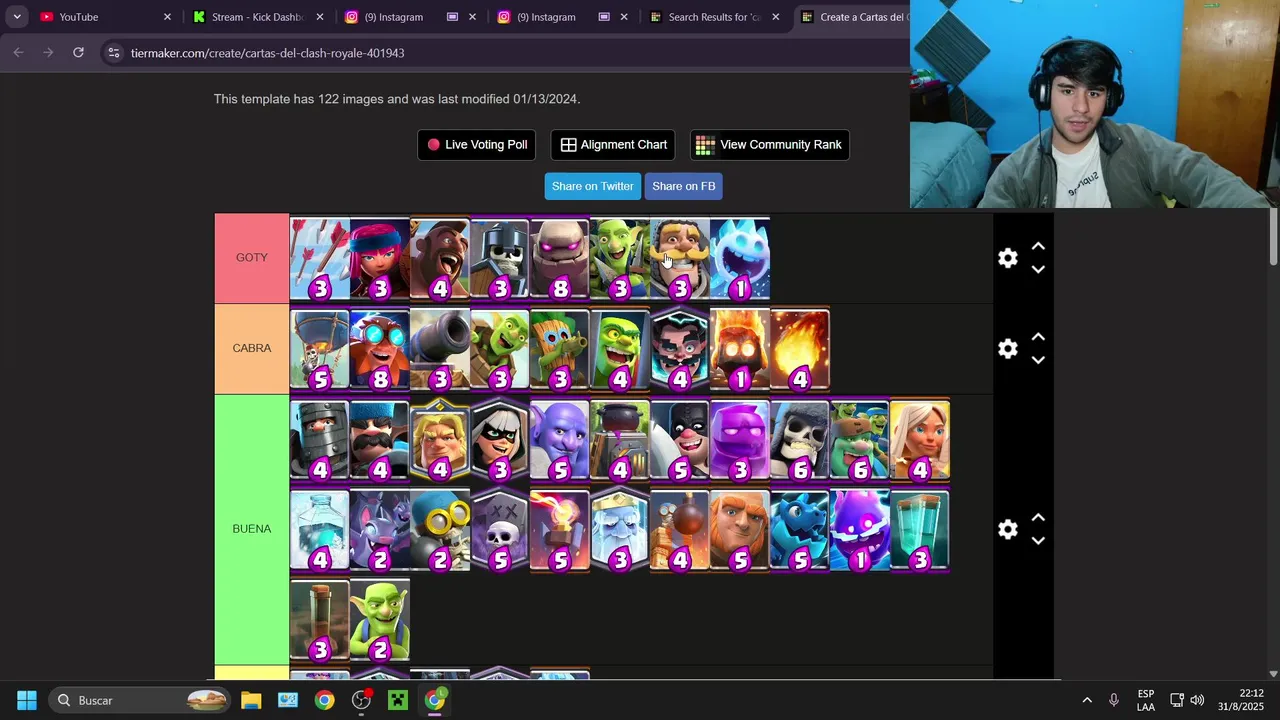Image resolution: width=1280 pixels, height=720 pixels.
Task: Pick the brown potion bottle card
Action: click(x=320, y=620)
